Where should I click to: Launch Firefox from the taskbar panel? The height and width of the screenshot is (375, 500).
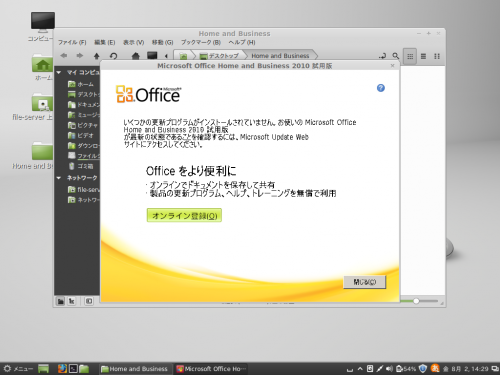[x=62, y=368]
